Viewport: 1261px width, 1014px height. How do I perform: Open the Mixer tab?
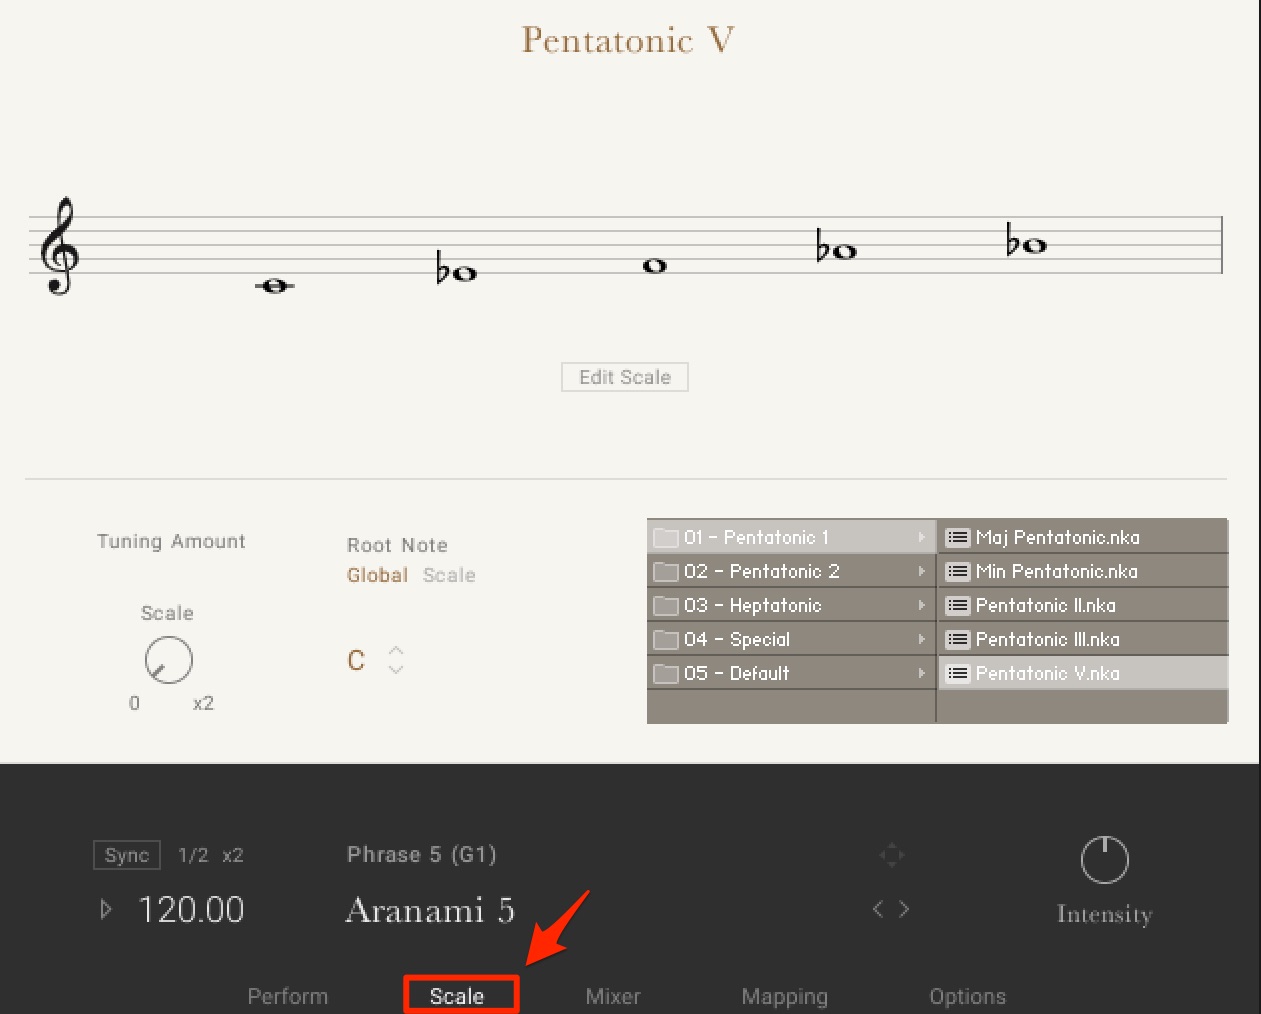613,996
